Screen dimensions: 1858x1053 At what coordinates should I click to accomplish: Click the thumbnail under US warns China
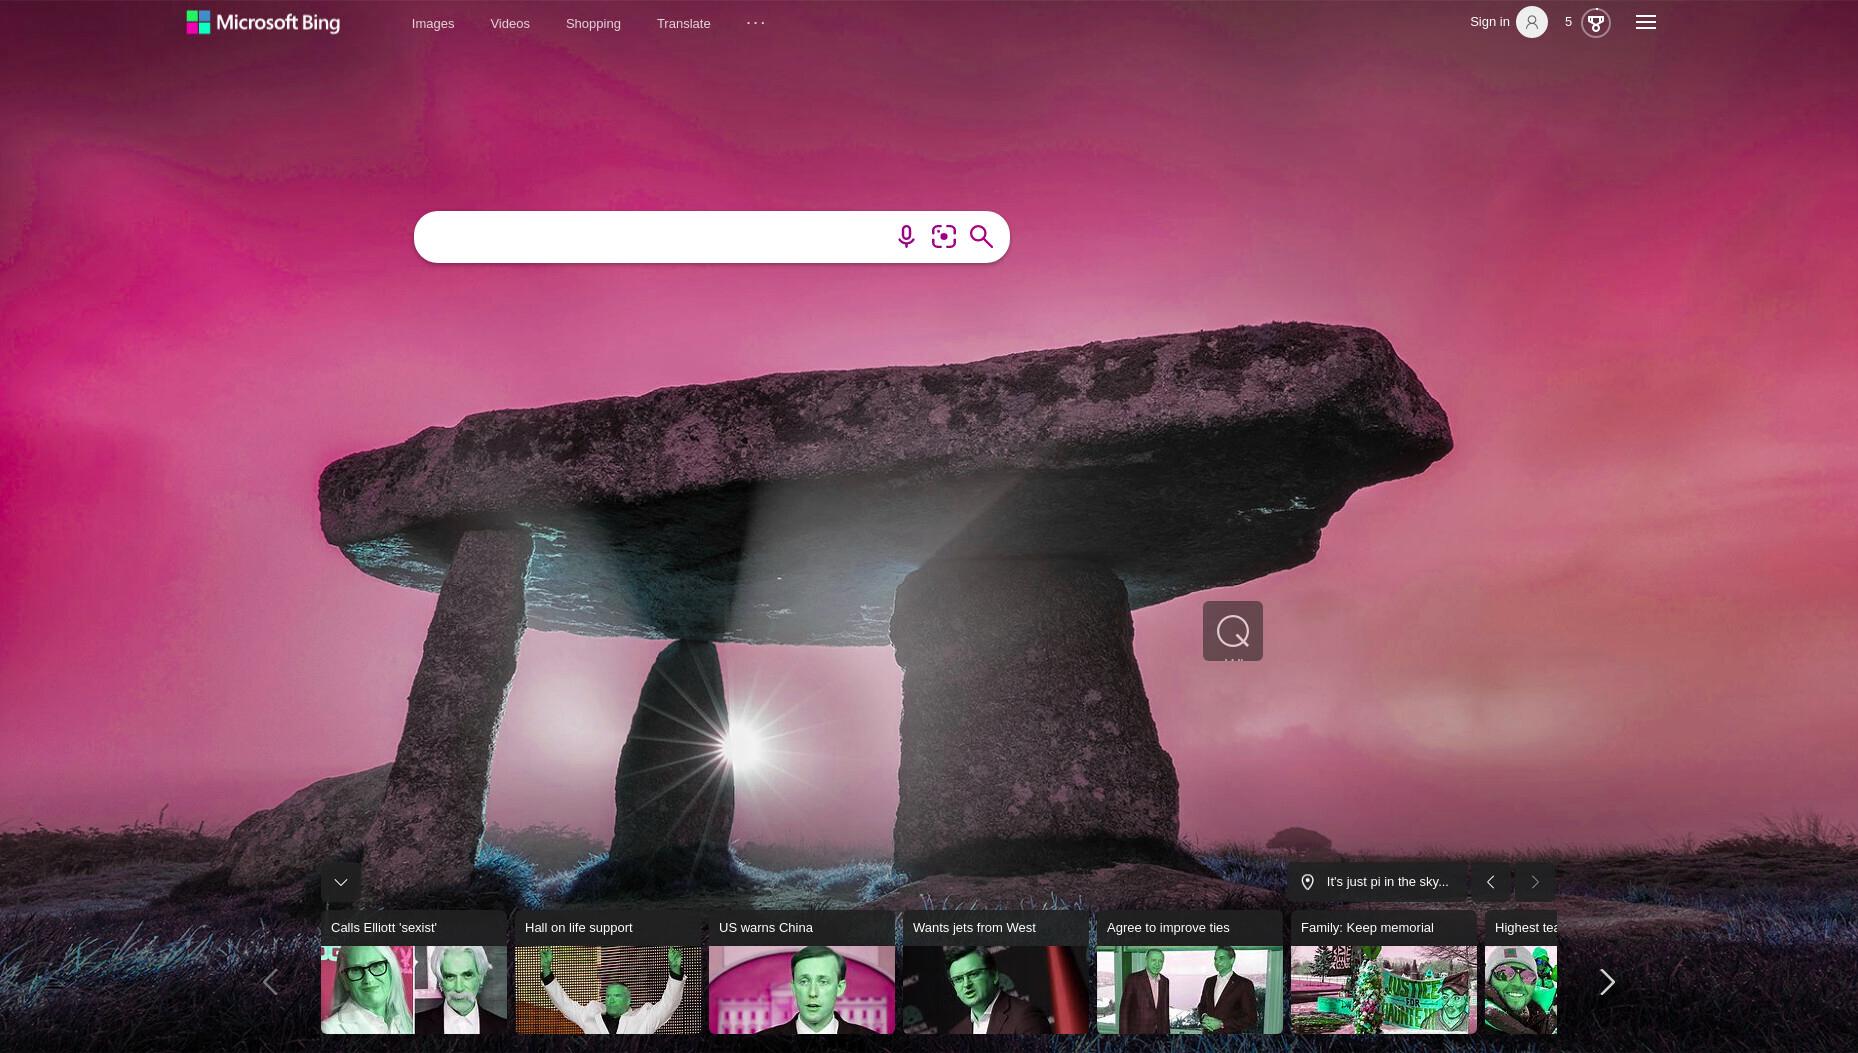802,990
